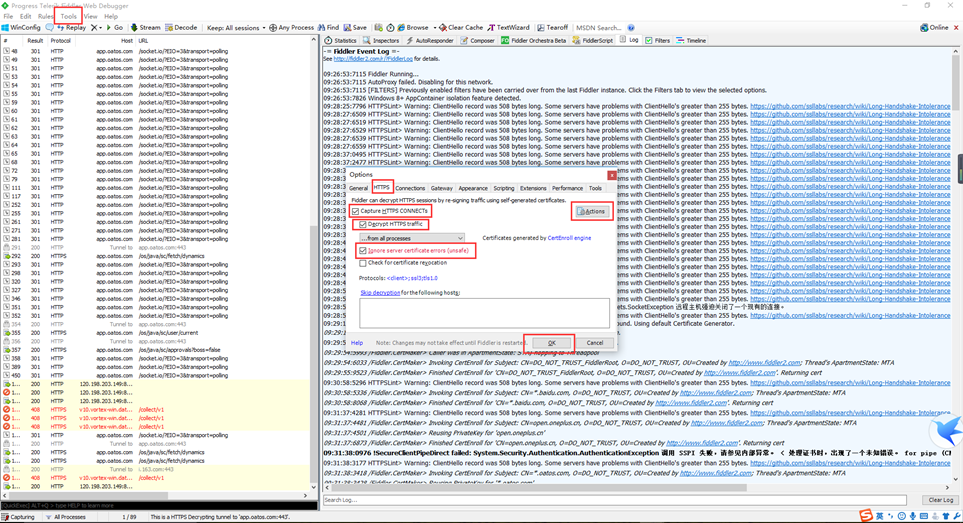Click the screenshot camera icon
The height and width of the screenshot is (523, 963).
click(378, 28)
